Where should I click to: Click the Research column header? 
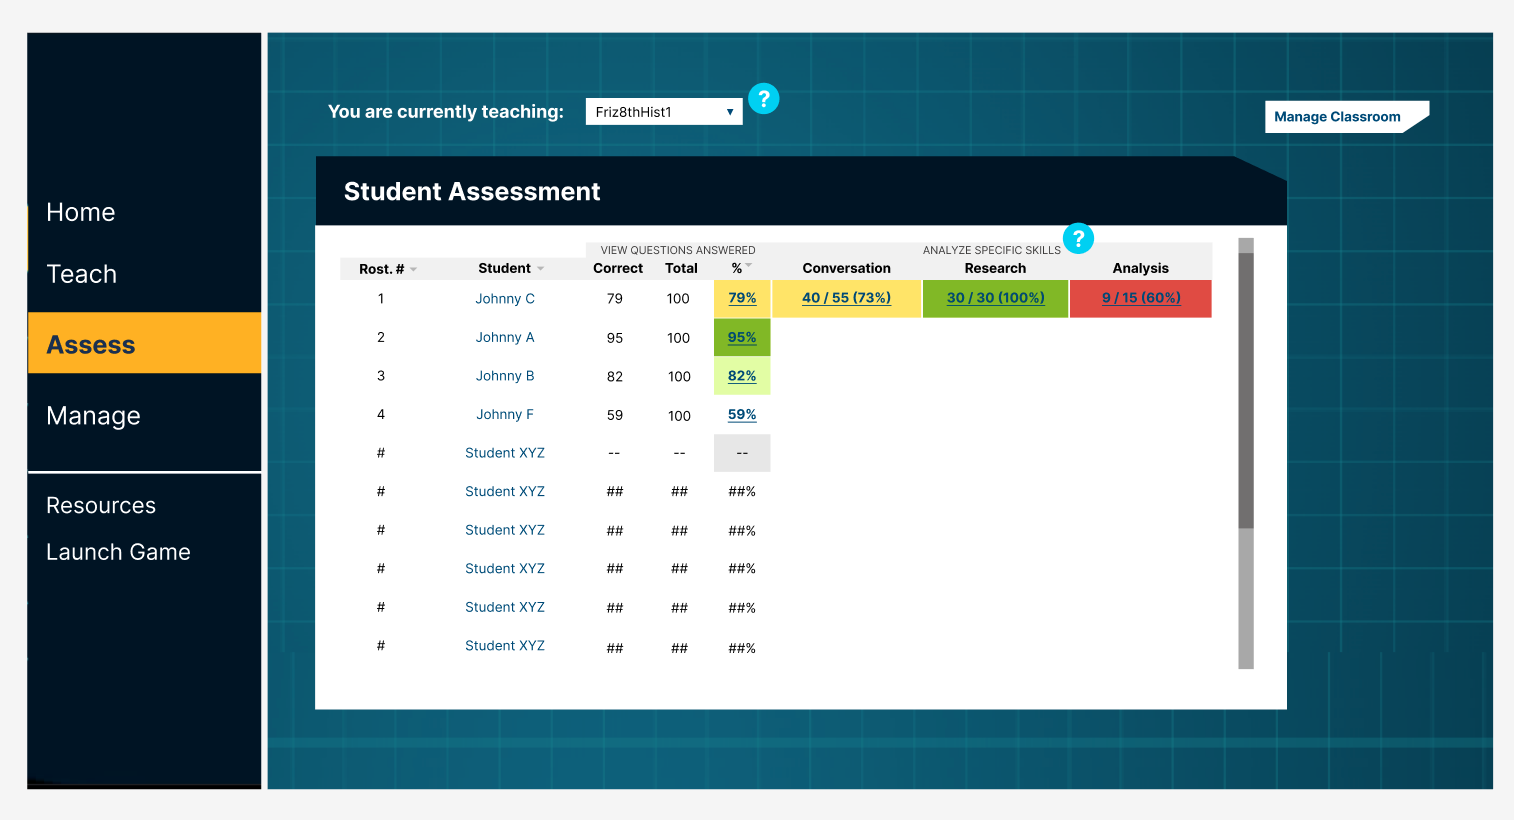pos(995,268)
